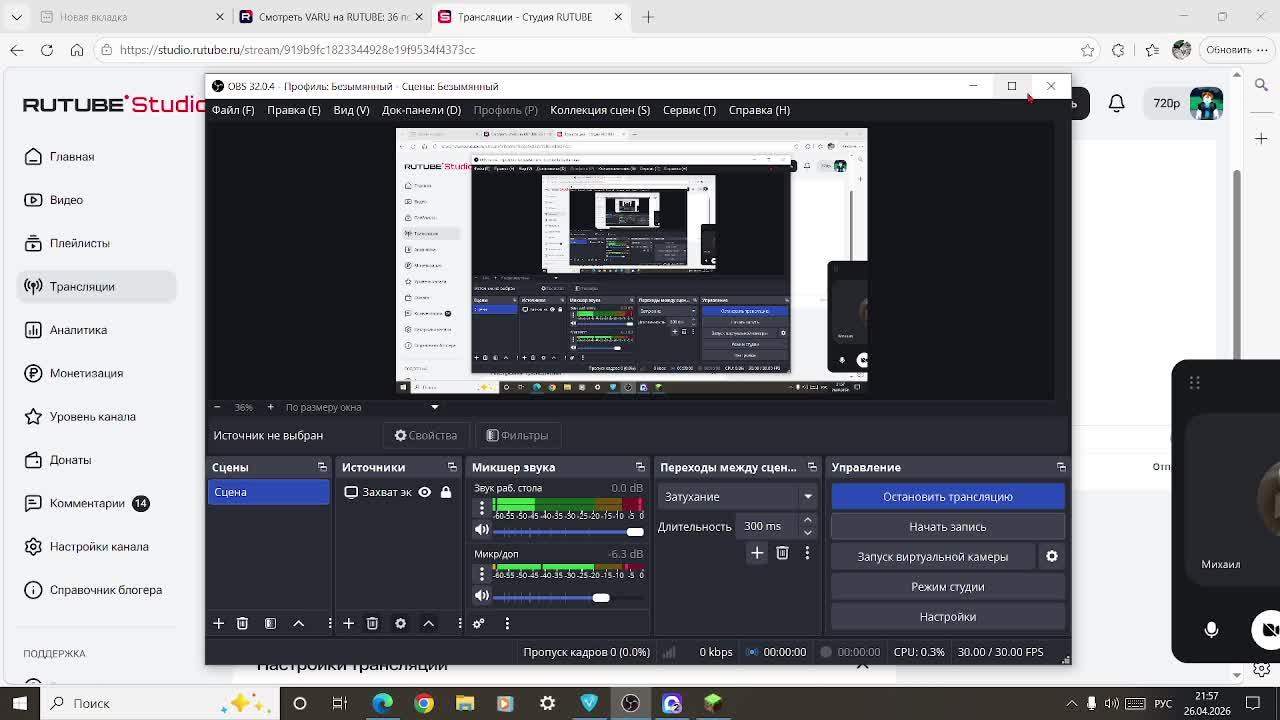Open source properties gear in Sources panel
The width and height of the screenshot is (1280, 720).
pos(400,623)
